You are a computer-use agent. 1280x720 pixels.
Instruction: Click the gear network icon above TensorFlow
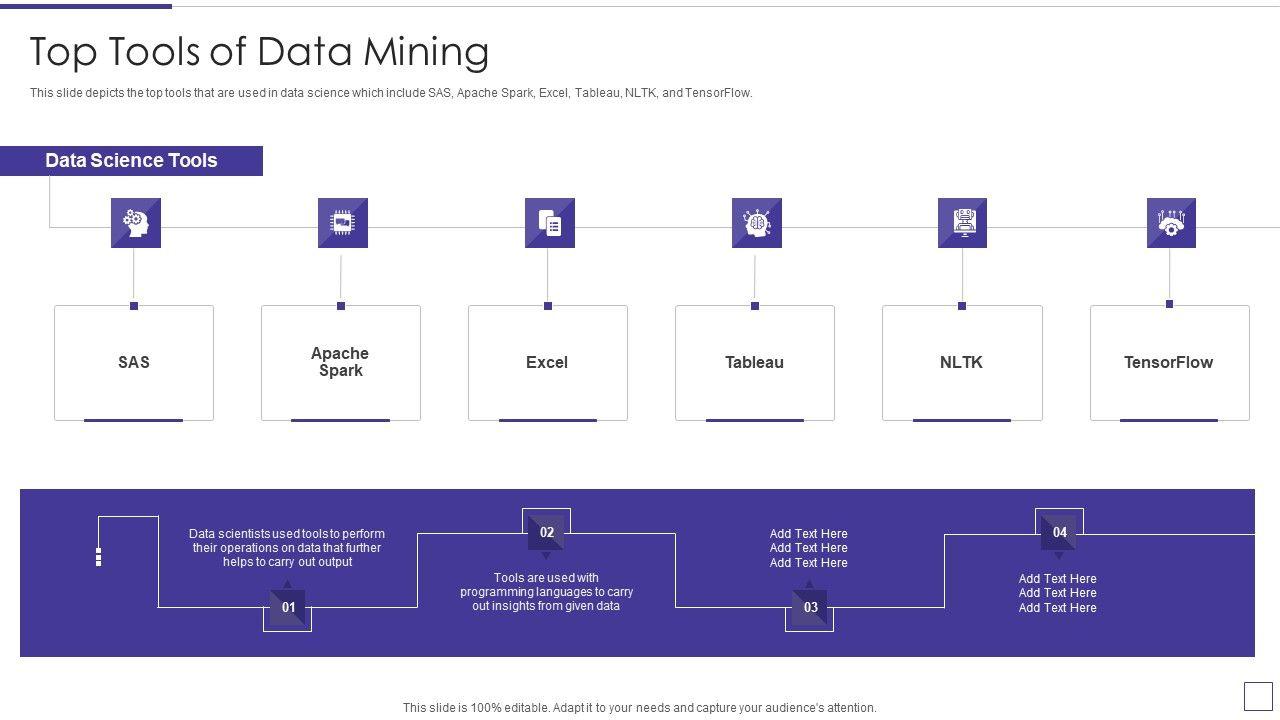click(1170, 223)
